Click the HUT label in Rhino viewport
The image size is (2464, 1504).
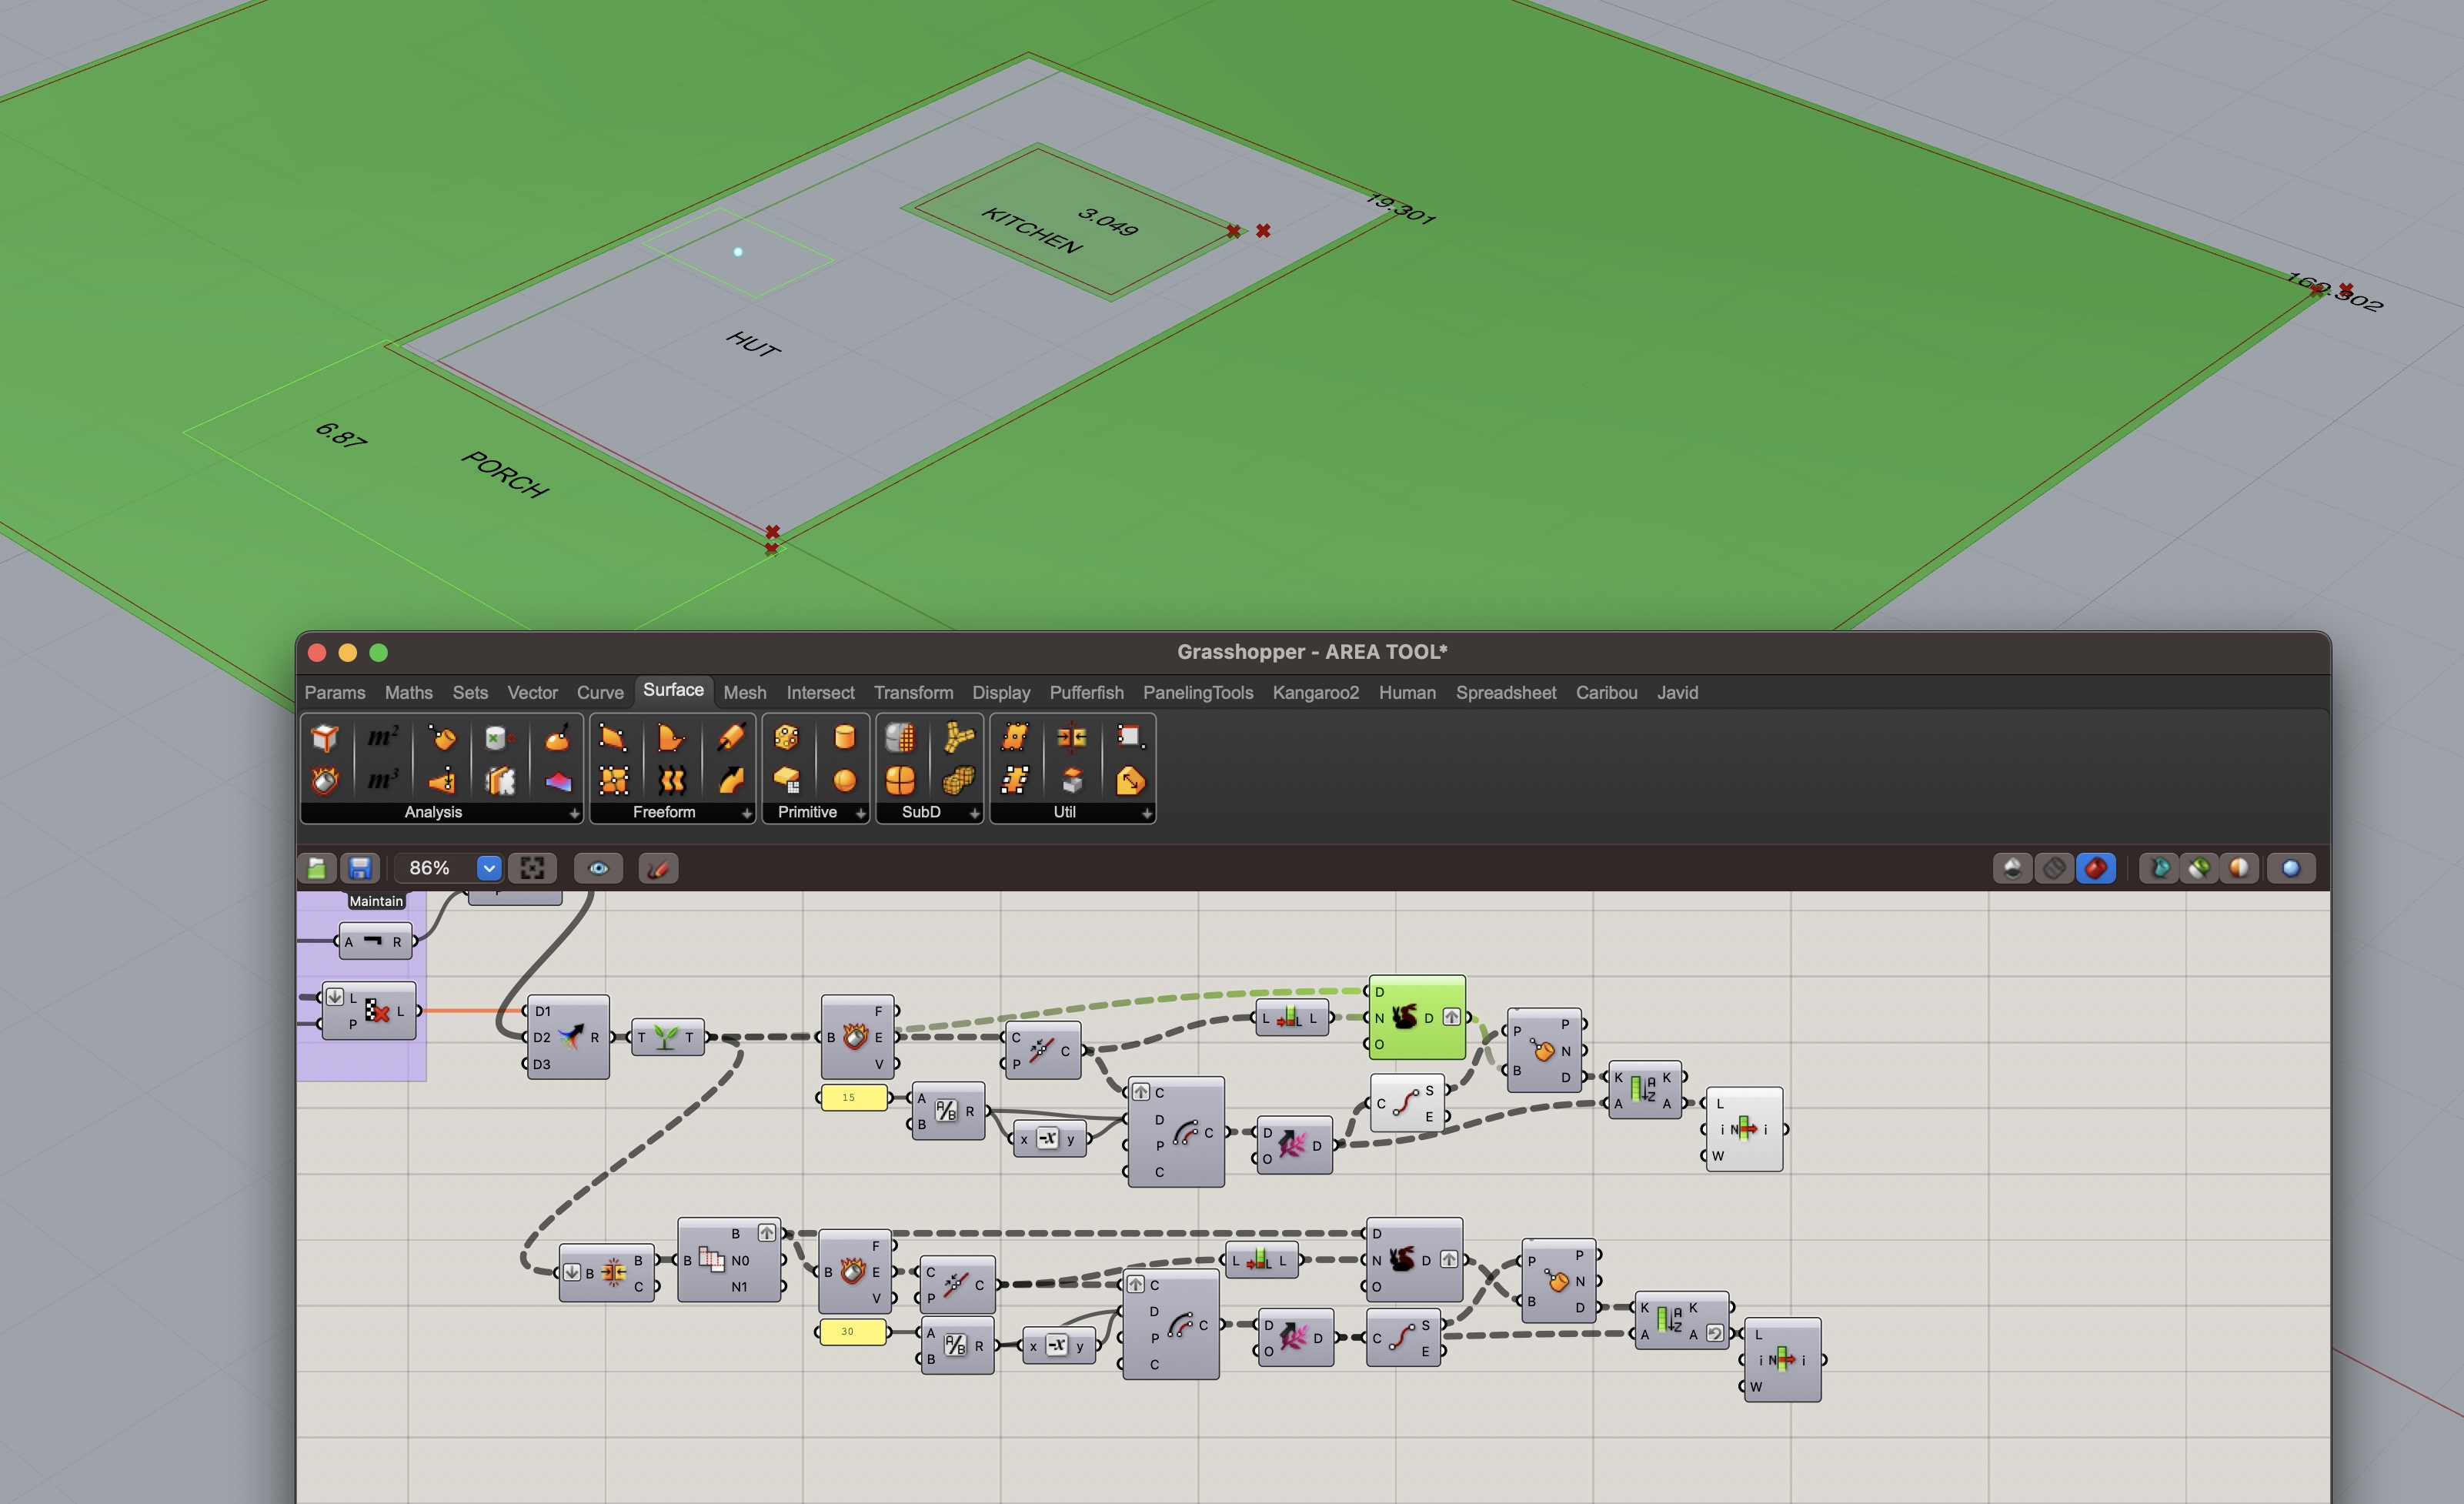753,344
